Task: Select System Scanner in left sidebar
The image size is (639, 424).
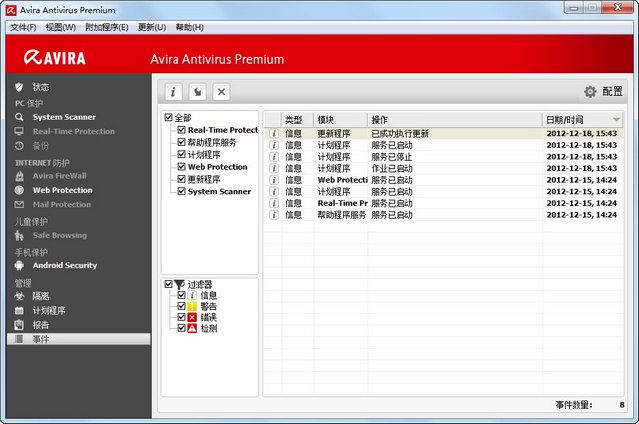Action: pyautogui.click(x=64, y=117)
